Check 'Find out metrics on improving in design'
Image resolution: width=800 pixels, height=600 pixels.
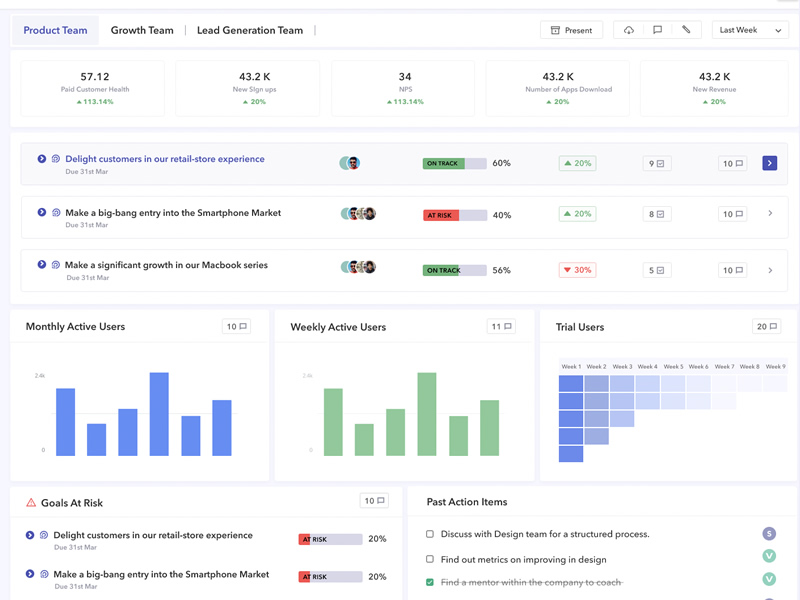[x=430, y=560]
